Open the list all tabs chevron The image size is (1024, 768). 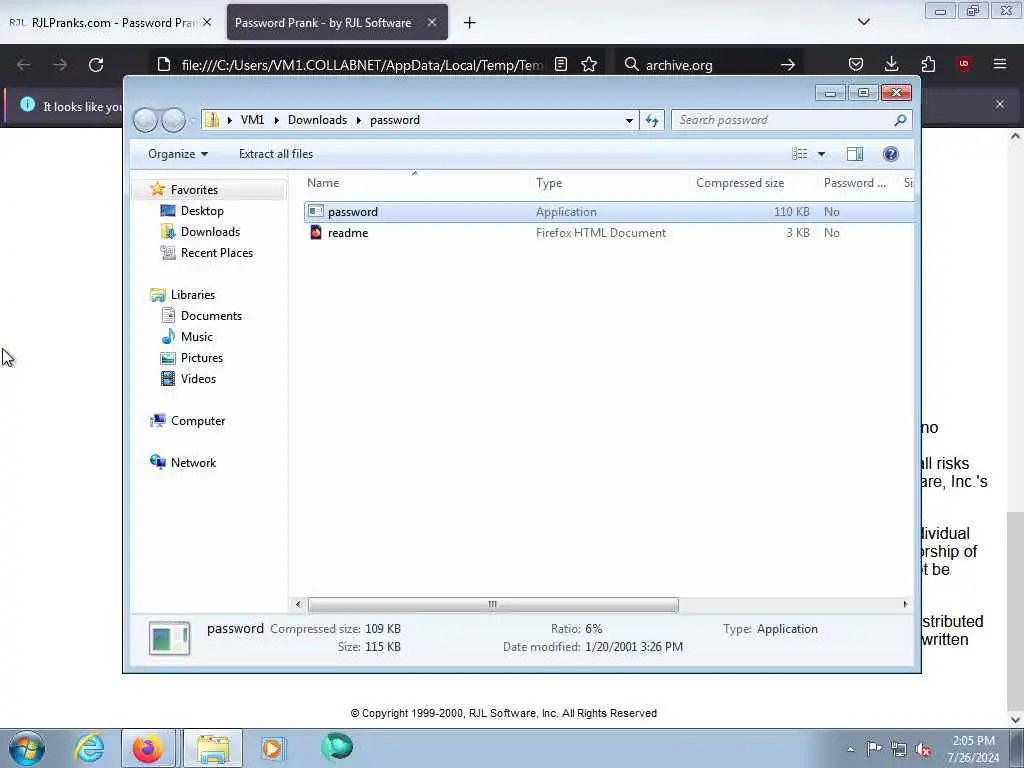point(864,22)
